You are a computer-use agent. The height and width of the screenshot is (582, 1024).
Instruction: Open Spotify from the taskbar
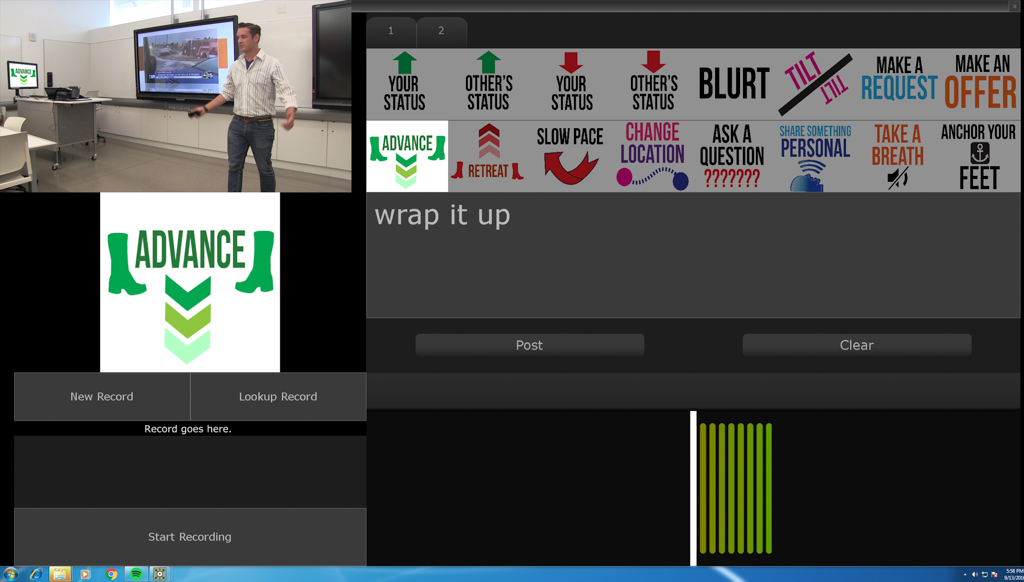click(136, 574)
